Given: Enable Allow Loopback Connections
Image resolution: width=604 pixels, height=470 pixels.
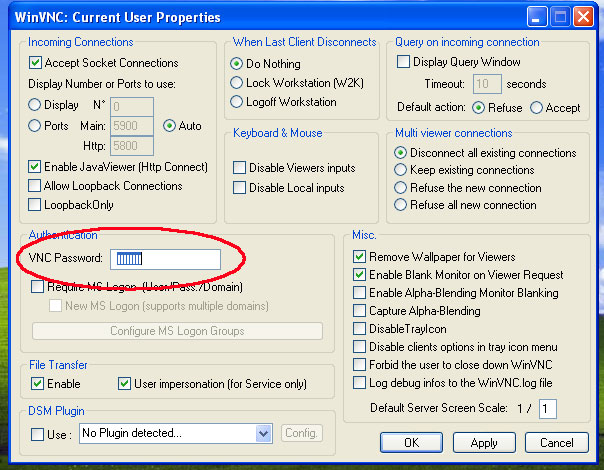Looking at the screenshot, I should (35, 186).
